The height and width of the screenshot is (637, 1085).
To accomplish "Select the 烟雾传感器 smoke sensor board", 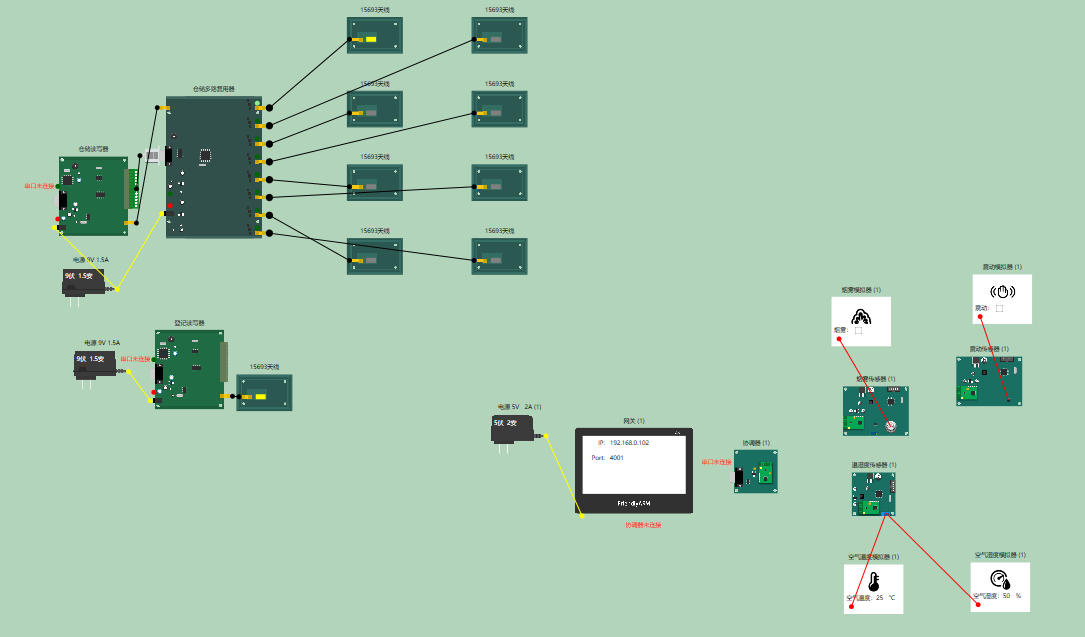I will click(x=875, y=411).
